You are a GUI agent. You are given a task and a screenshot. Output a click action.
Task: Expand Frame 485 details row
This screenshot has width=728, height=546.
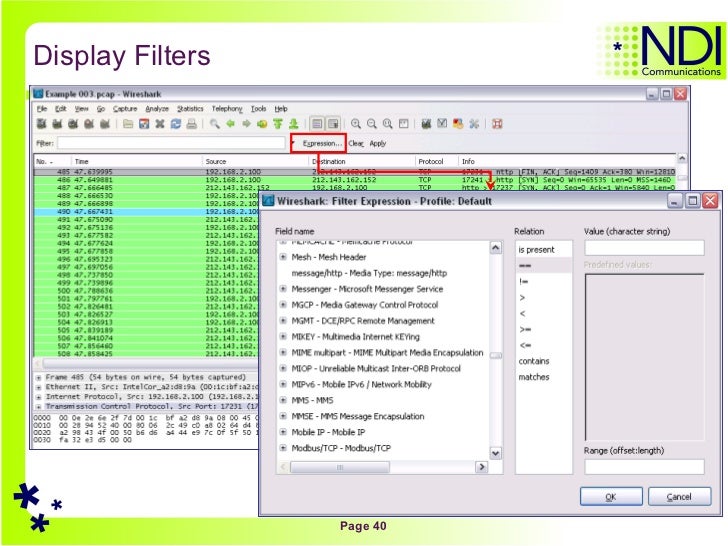point(39,377)
